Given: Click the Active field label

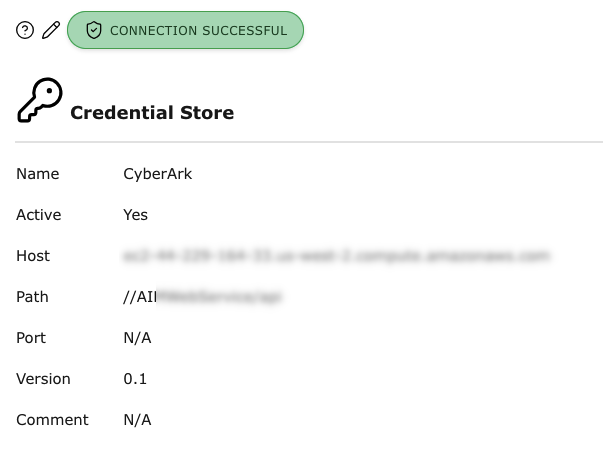Looking at the screenshot, I should coord(39,215).
